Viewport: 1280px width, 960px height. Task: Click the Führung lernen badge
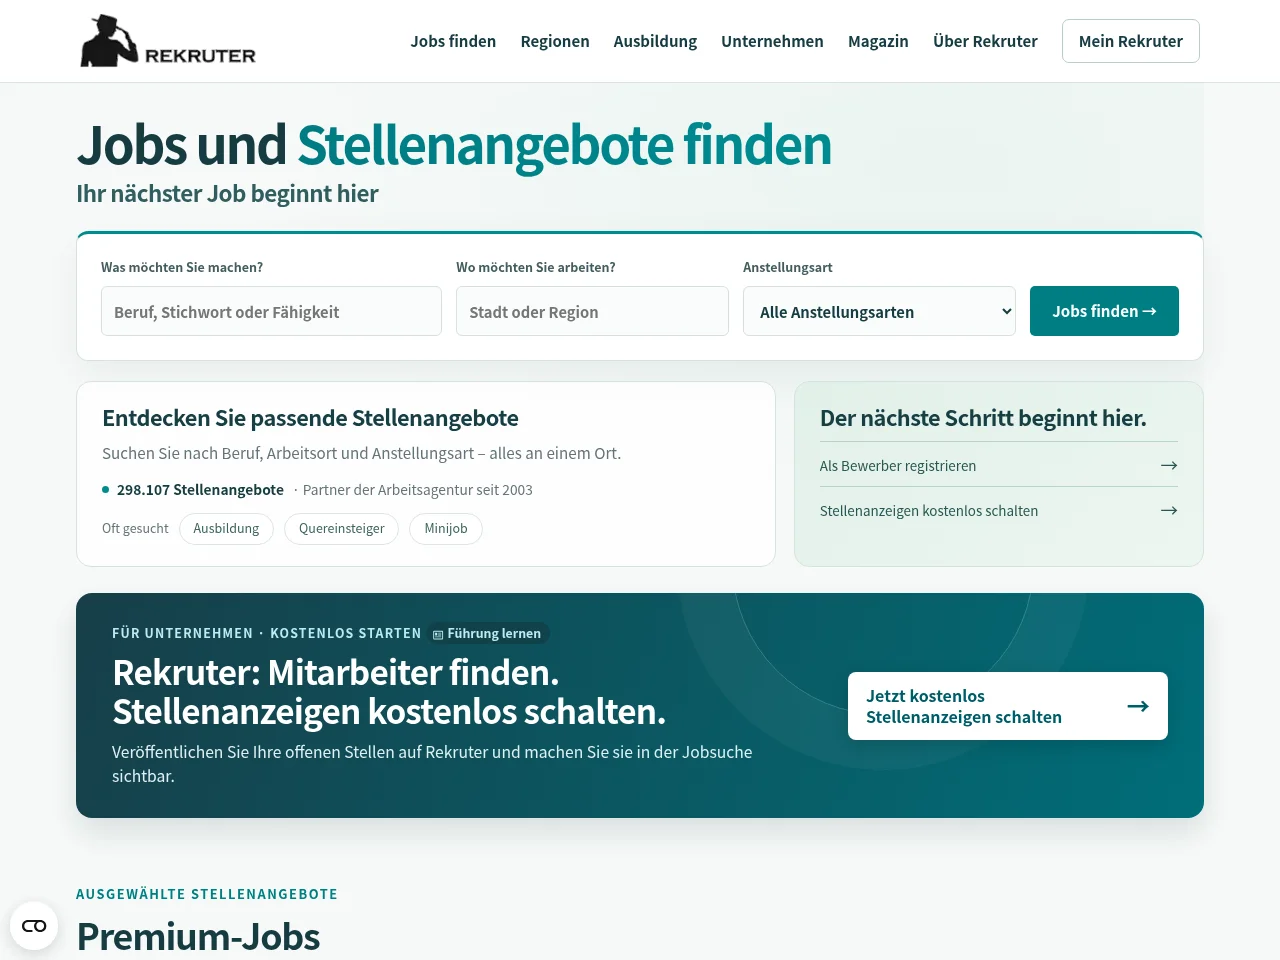(488, 633)
